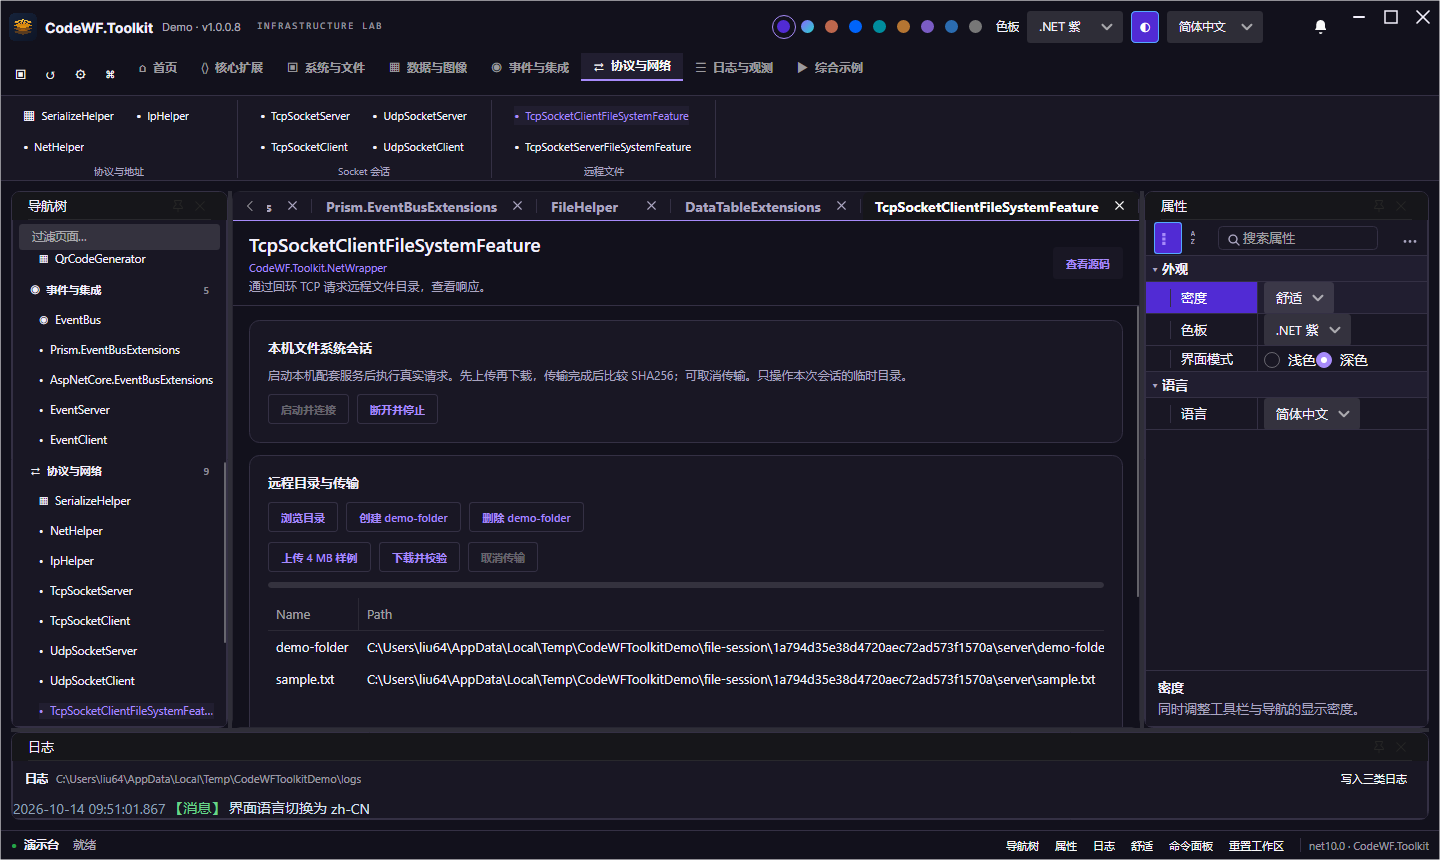
Task: Click the 过滤页面 filter field
Action: pos(119,237)
